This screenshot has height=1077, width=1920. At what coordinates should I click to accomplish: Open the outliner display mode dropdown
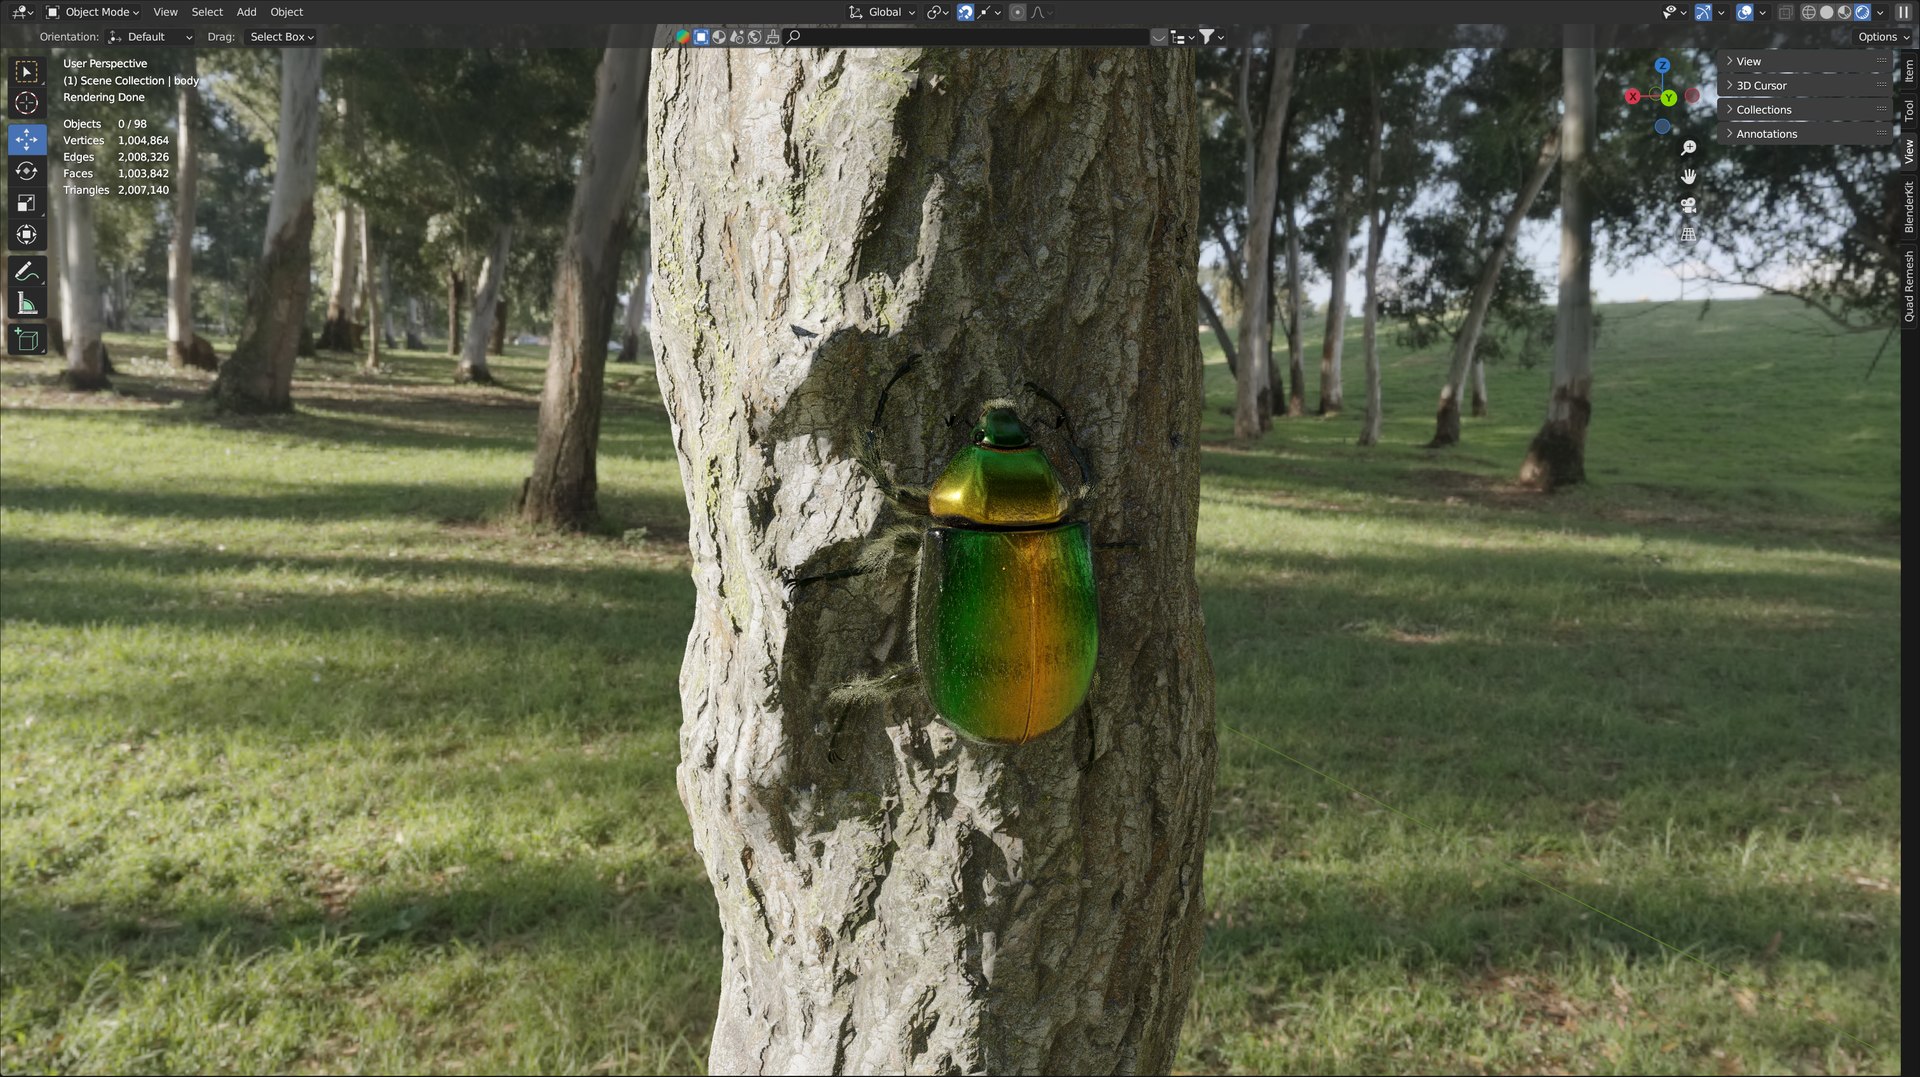(x=1183, y=37)
